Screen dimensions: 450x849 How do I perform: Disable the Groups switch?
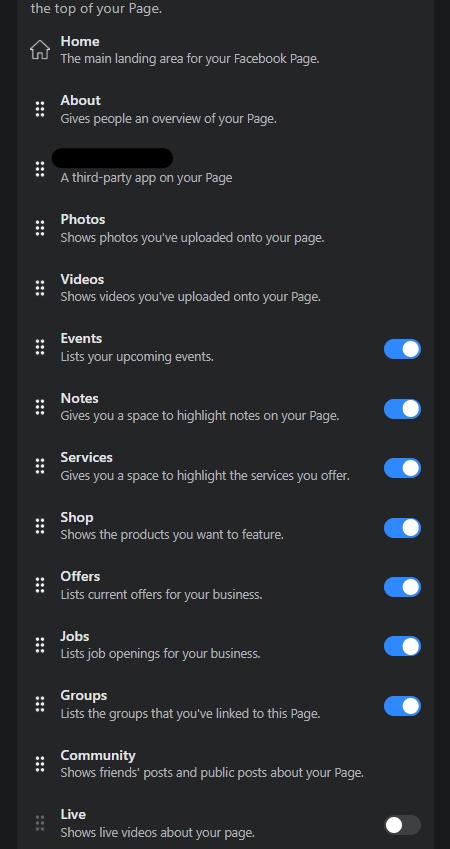(402, 706)
